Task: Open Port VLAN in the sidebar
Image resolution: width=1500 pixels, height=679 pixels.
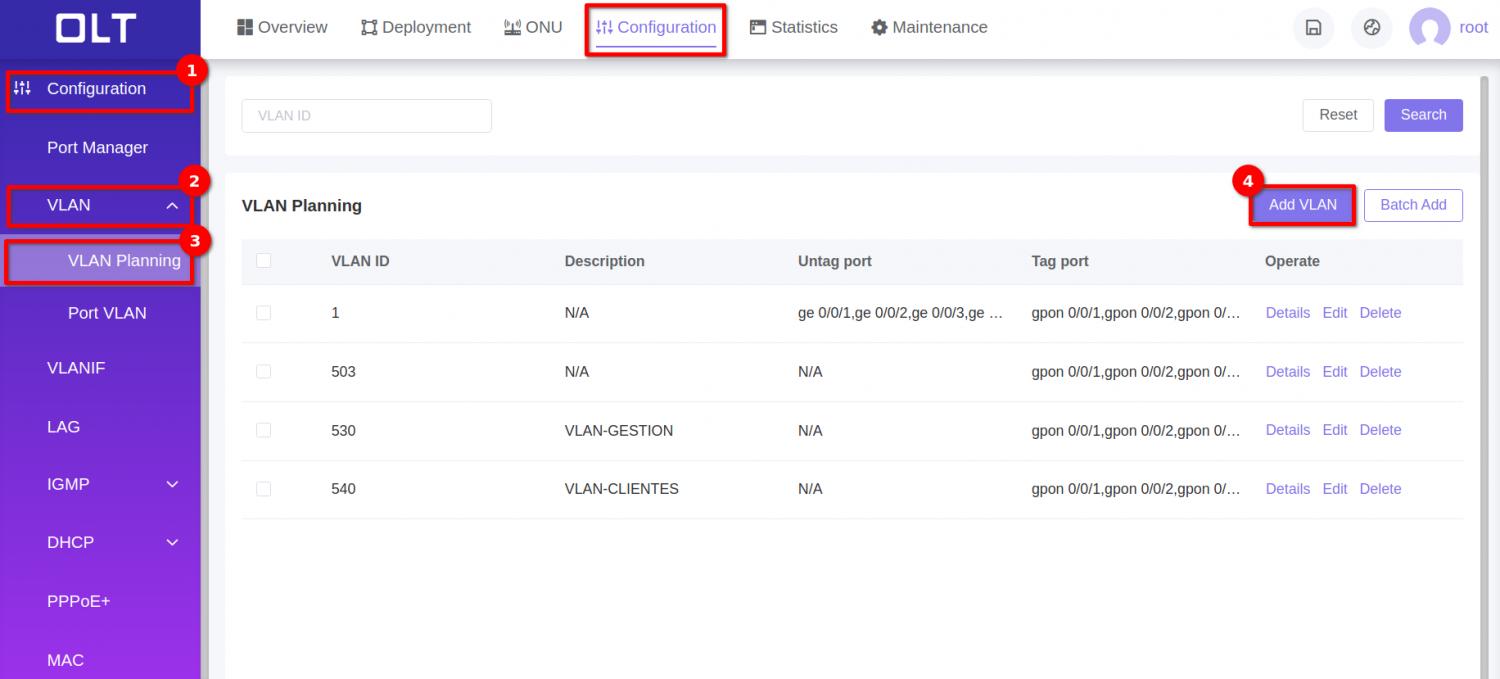Action: tap(107, 313)
